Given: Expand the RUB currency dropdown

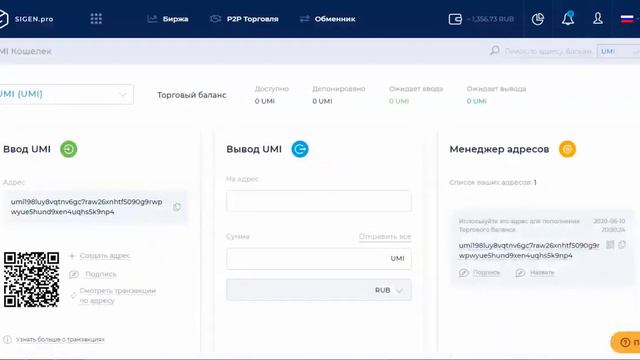Looking at the screenshot, I should coord(319,290).
